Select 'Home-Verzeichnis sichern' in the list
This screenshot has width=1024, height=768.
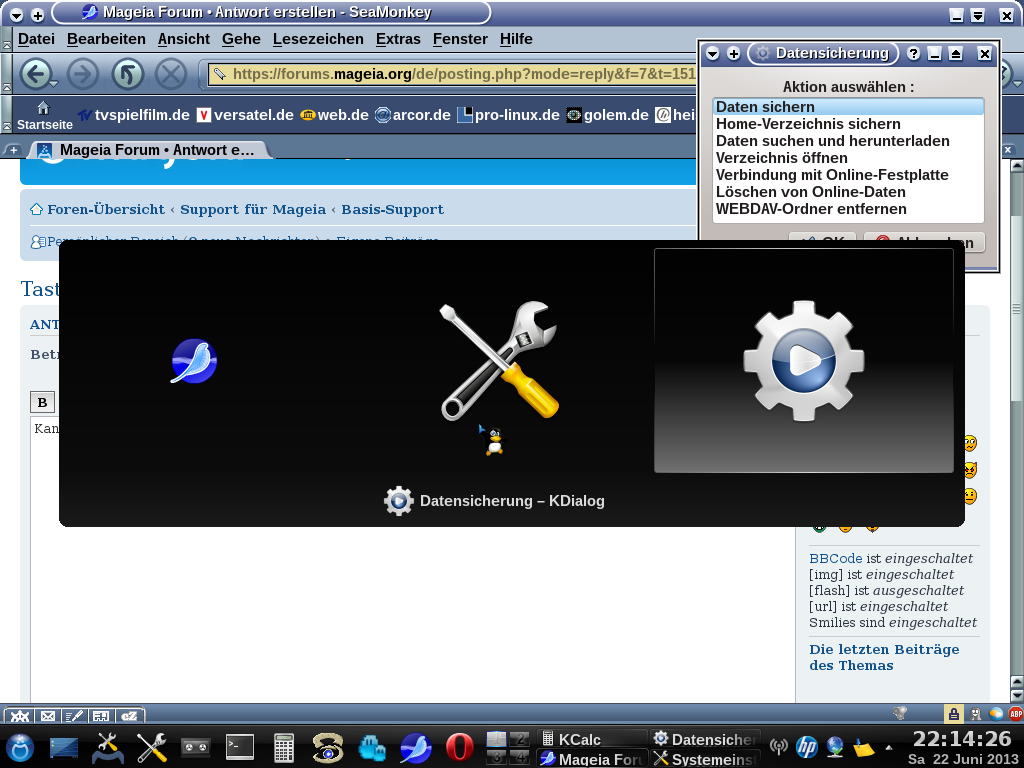pyautogui.click(x=848, y=124)
